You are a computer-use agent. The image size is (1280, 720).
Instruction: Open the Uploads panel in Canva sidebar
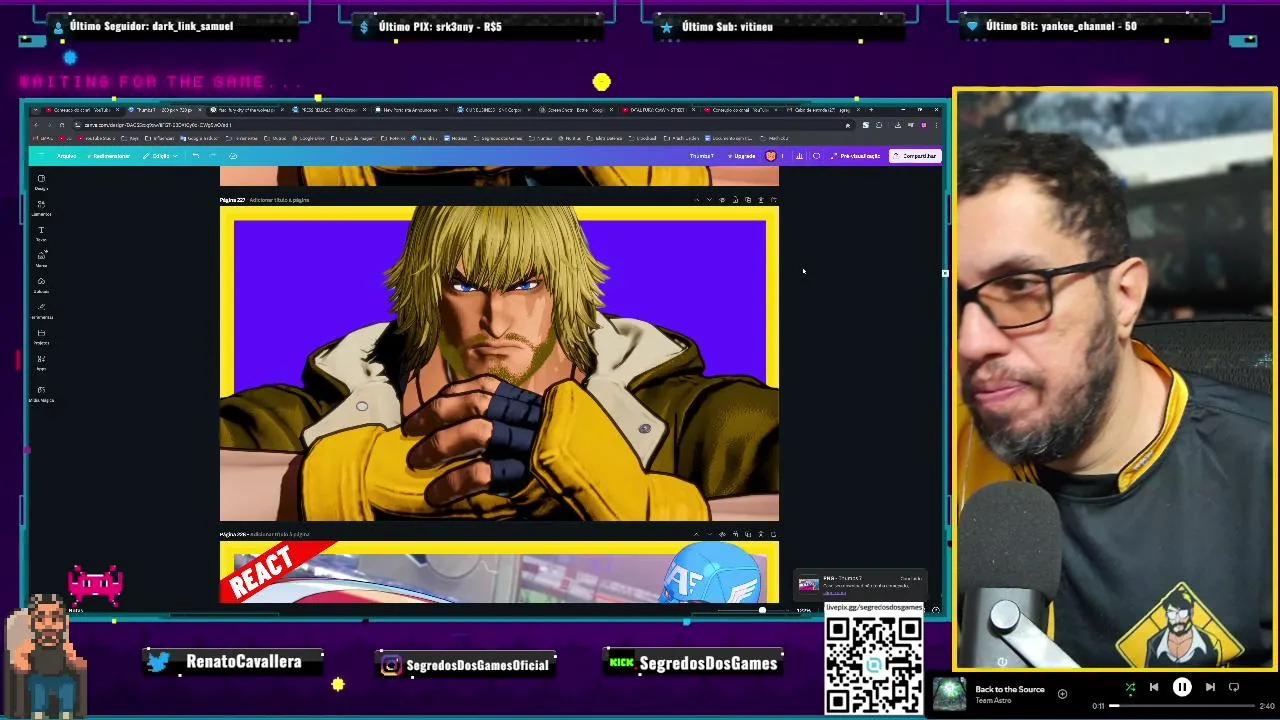point(41,284)
